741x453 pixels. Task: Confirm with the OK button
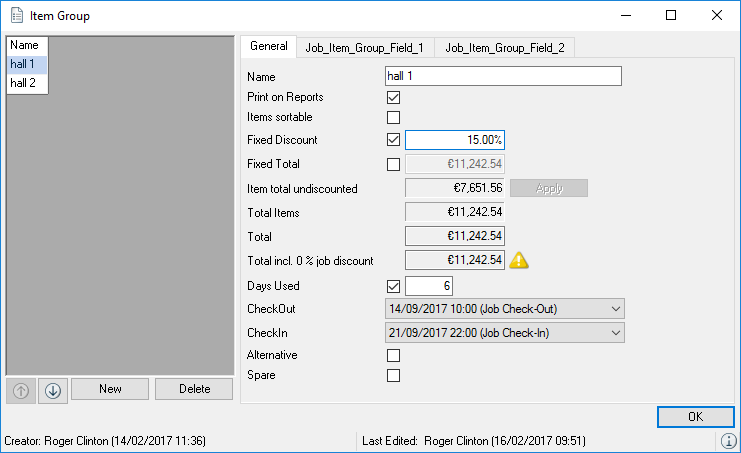695,416
